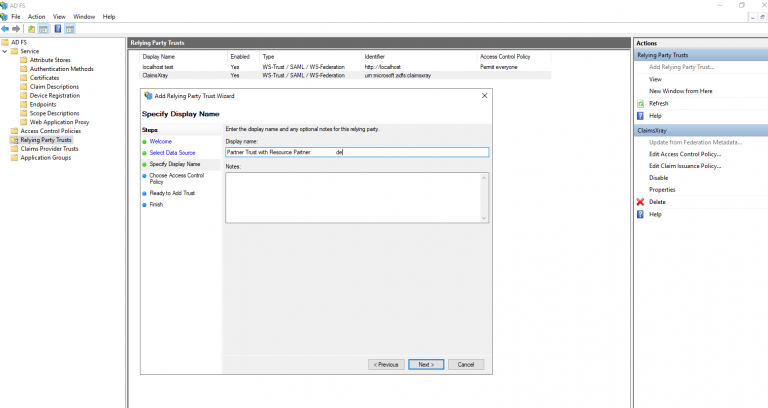768x408 pixels.
Task: Open the Help menu
Action: pos(109,17)
